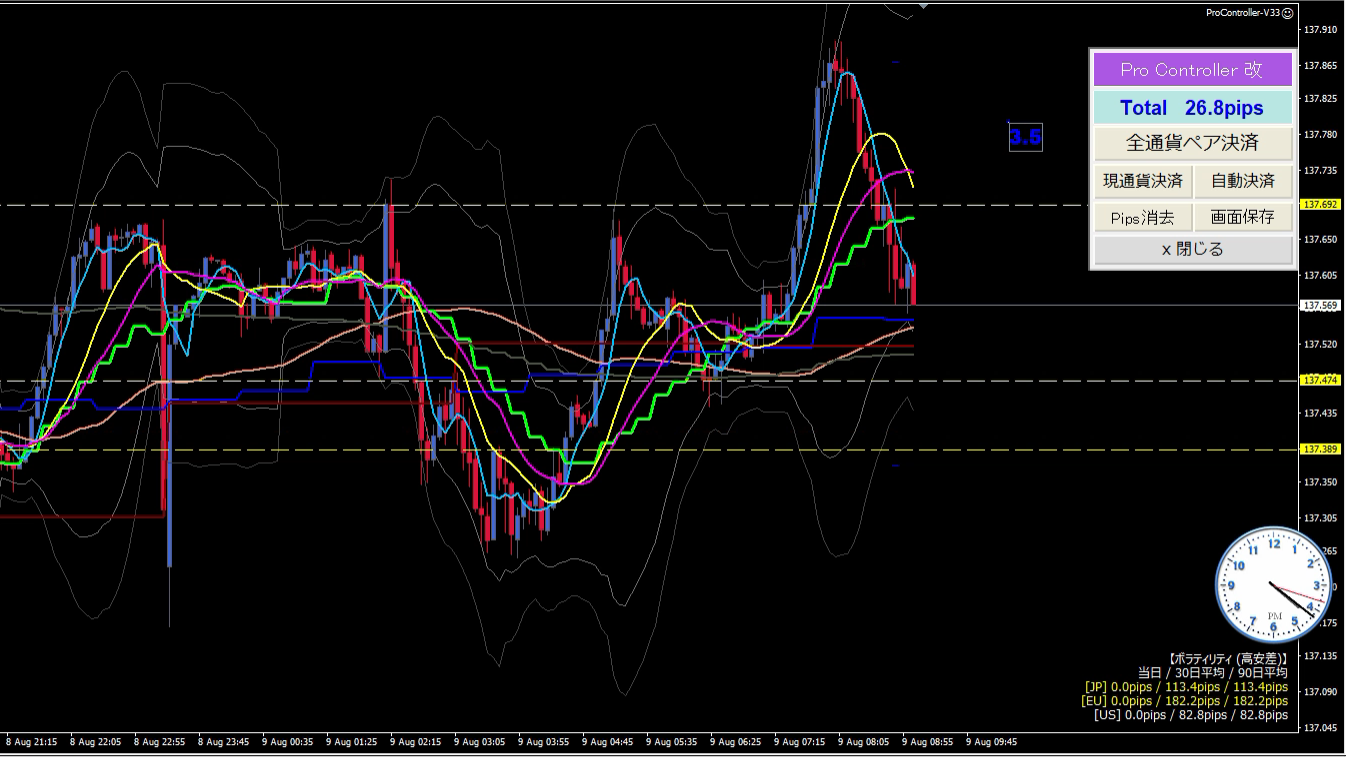Select the blue 3.5 label on chart
Image resolution: width=1346 pixels, height=757 pixels.
(1025, 137)
